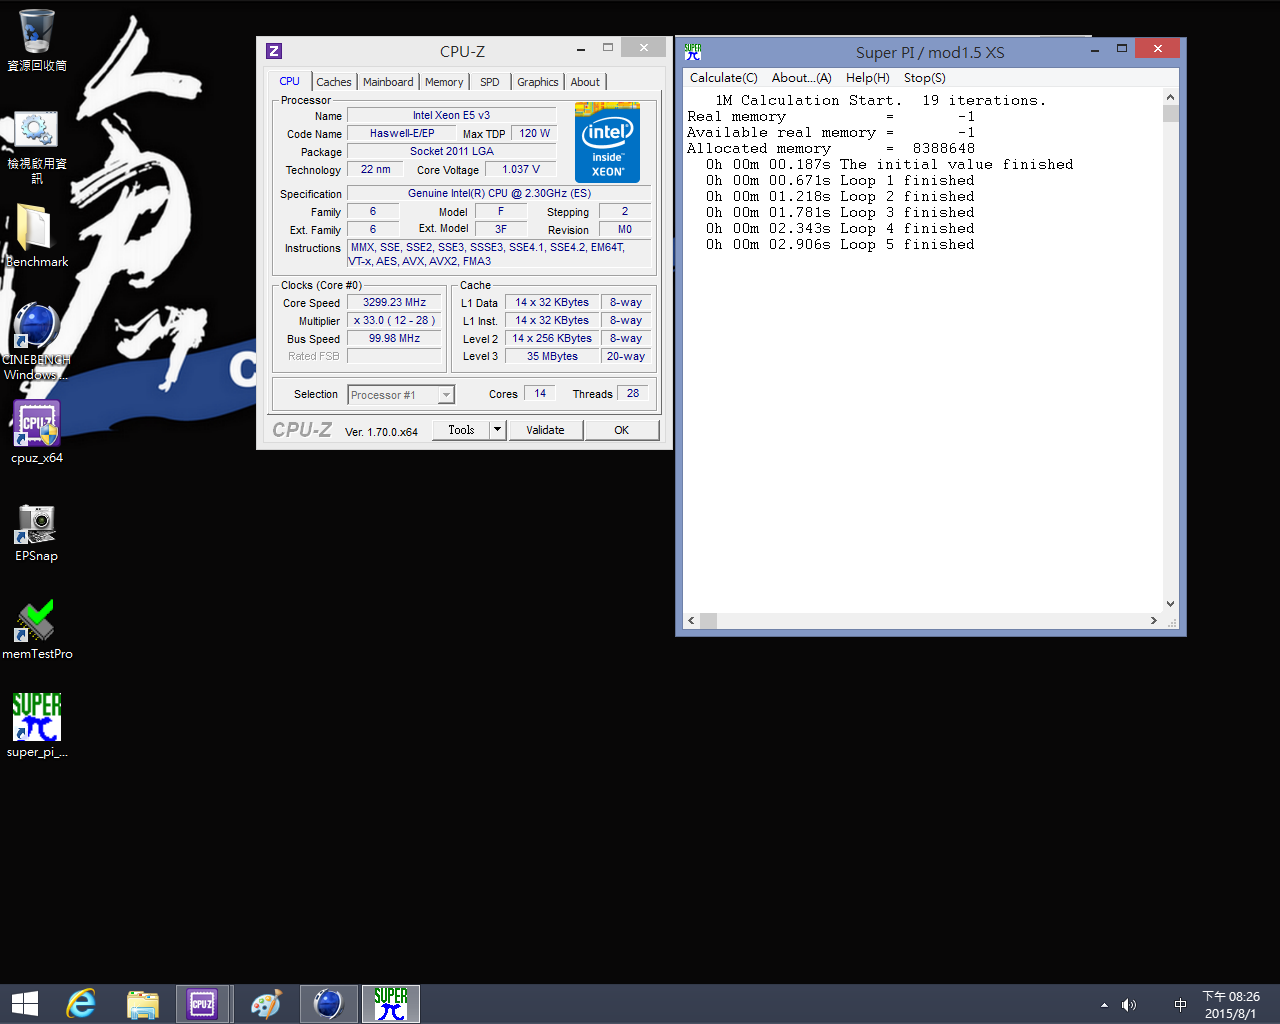This screenshot has width=1280, height=1024.
Task: Open the Windows Start button
Action: coord(25,1004)
